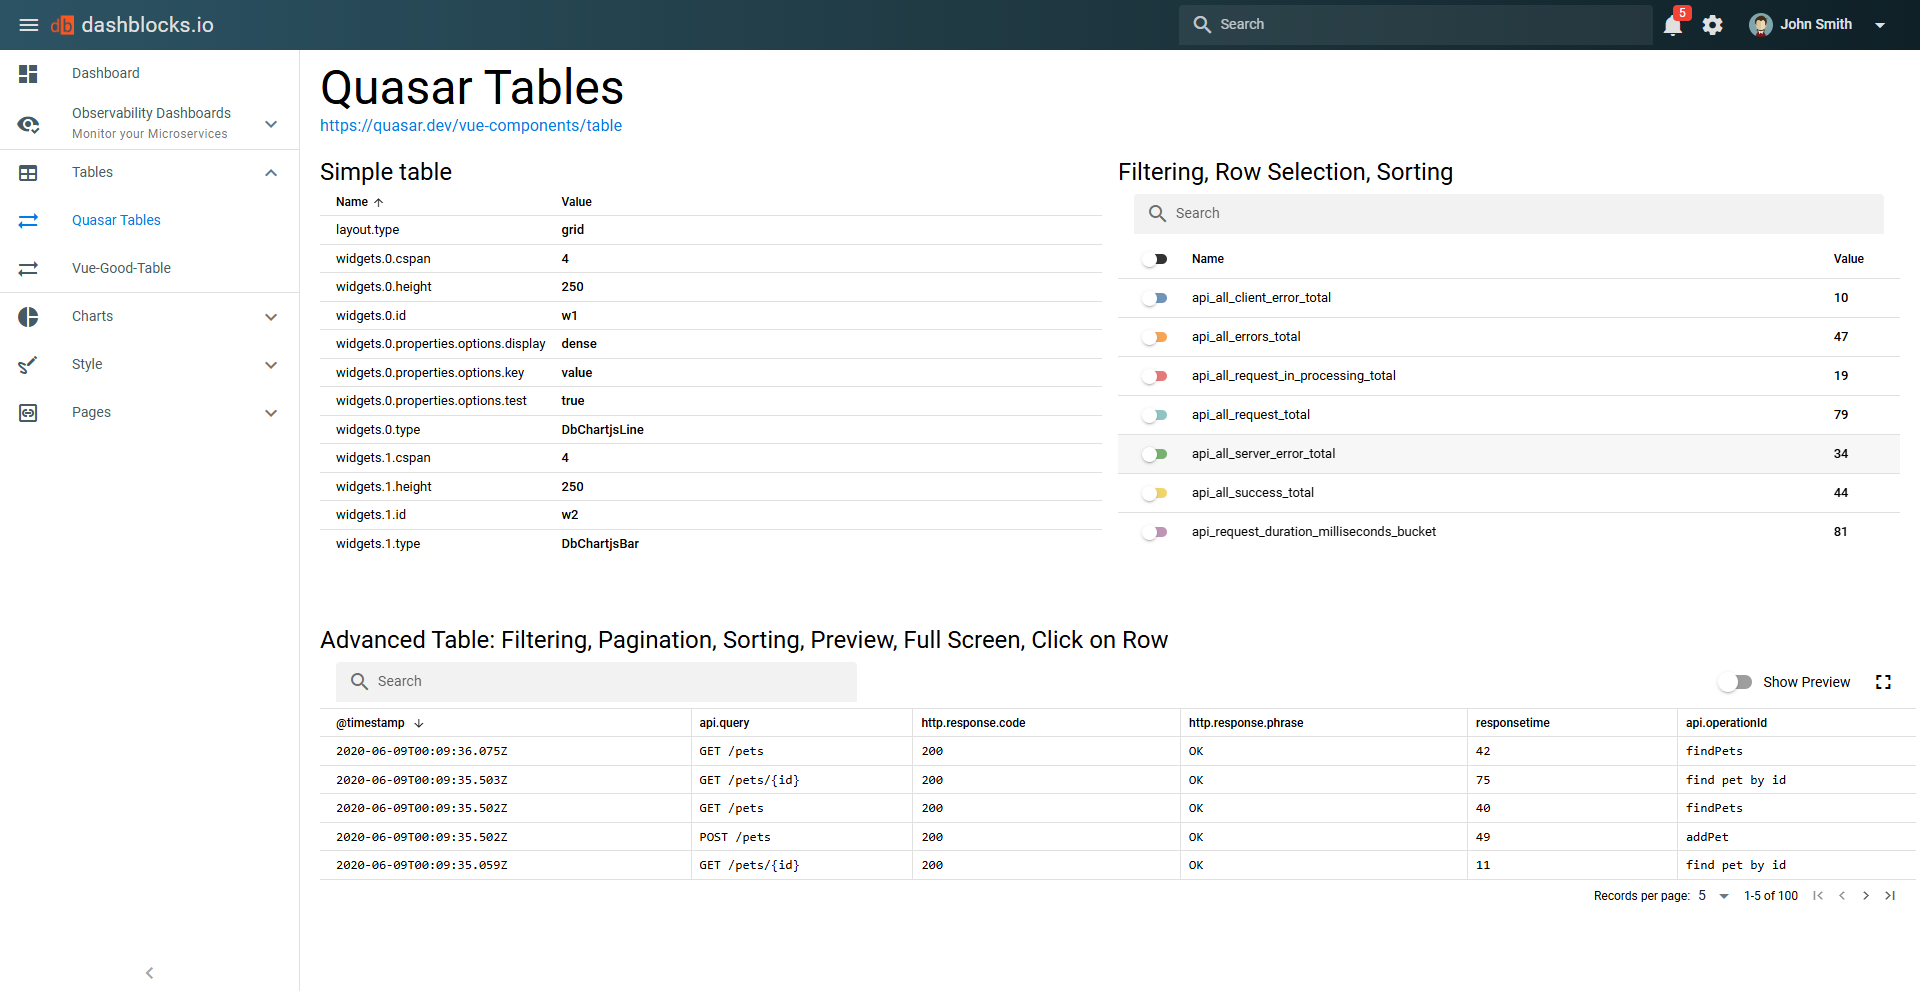Click the sort arrow next to Name header
Screen dimensions: 1920x991
379,202
